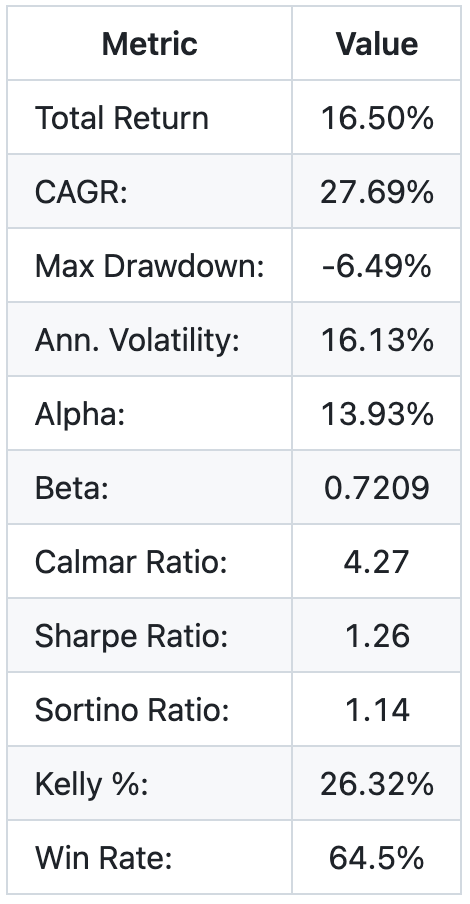Click the 27.69% CAGR value
Screen dimensions: 470x904
click(377, 191)
